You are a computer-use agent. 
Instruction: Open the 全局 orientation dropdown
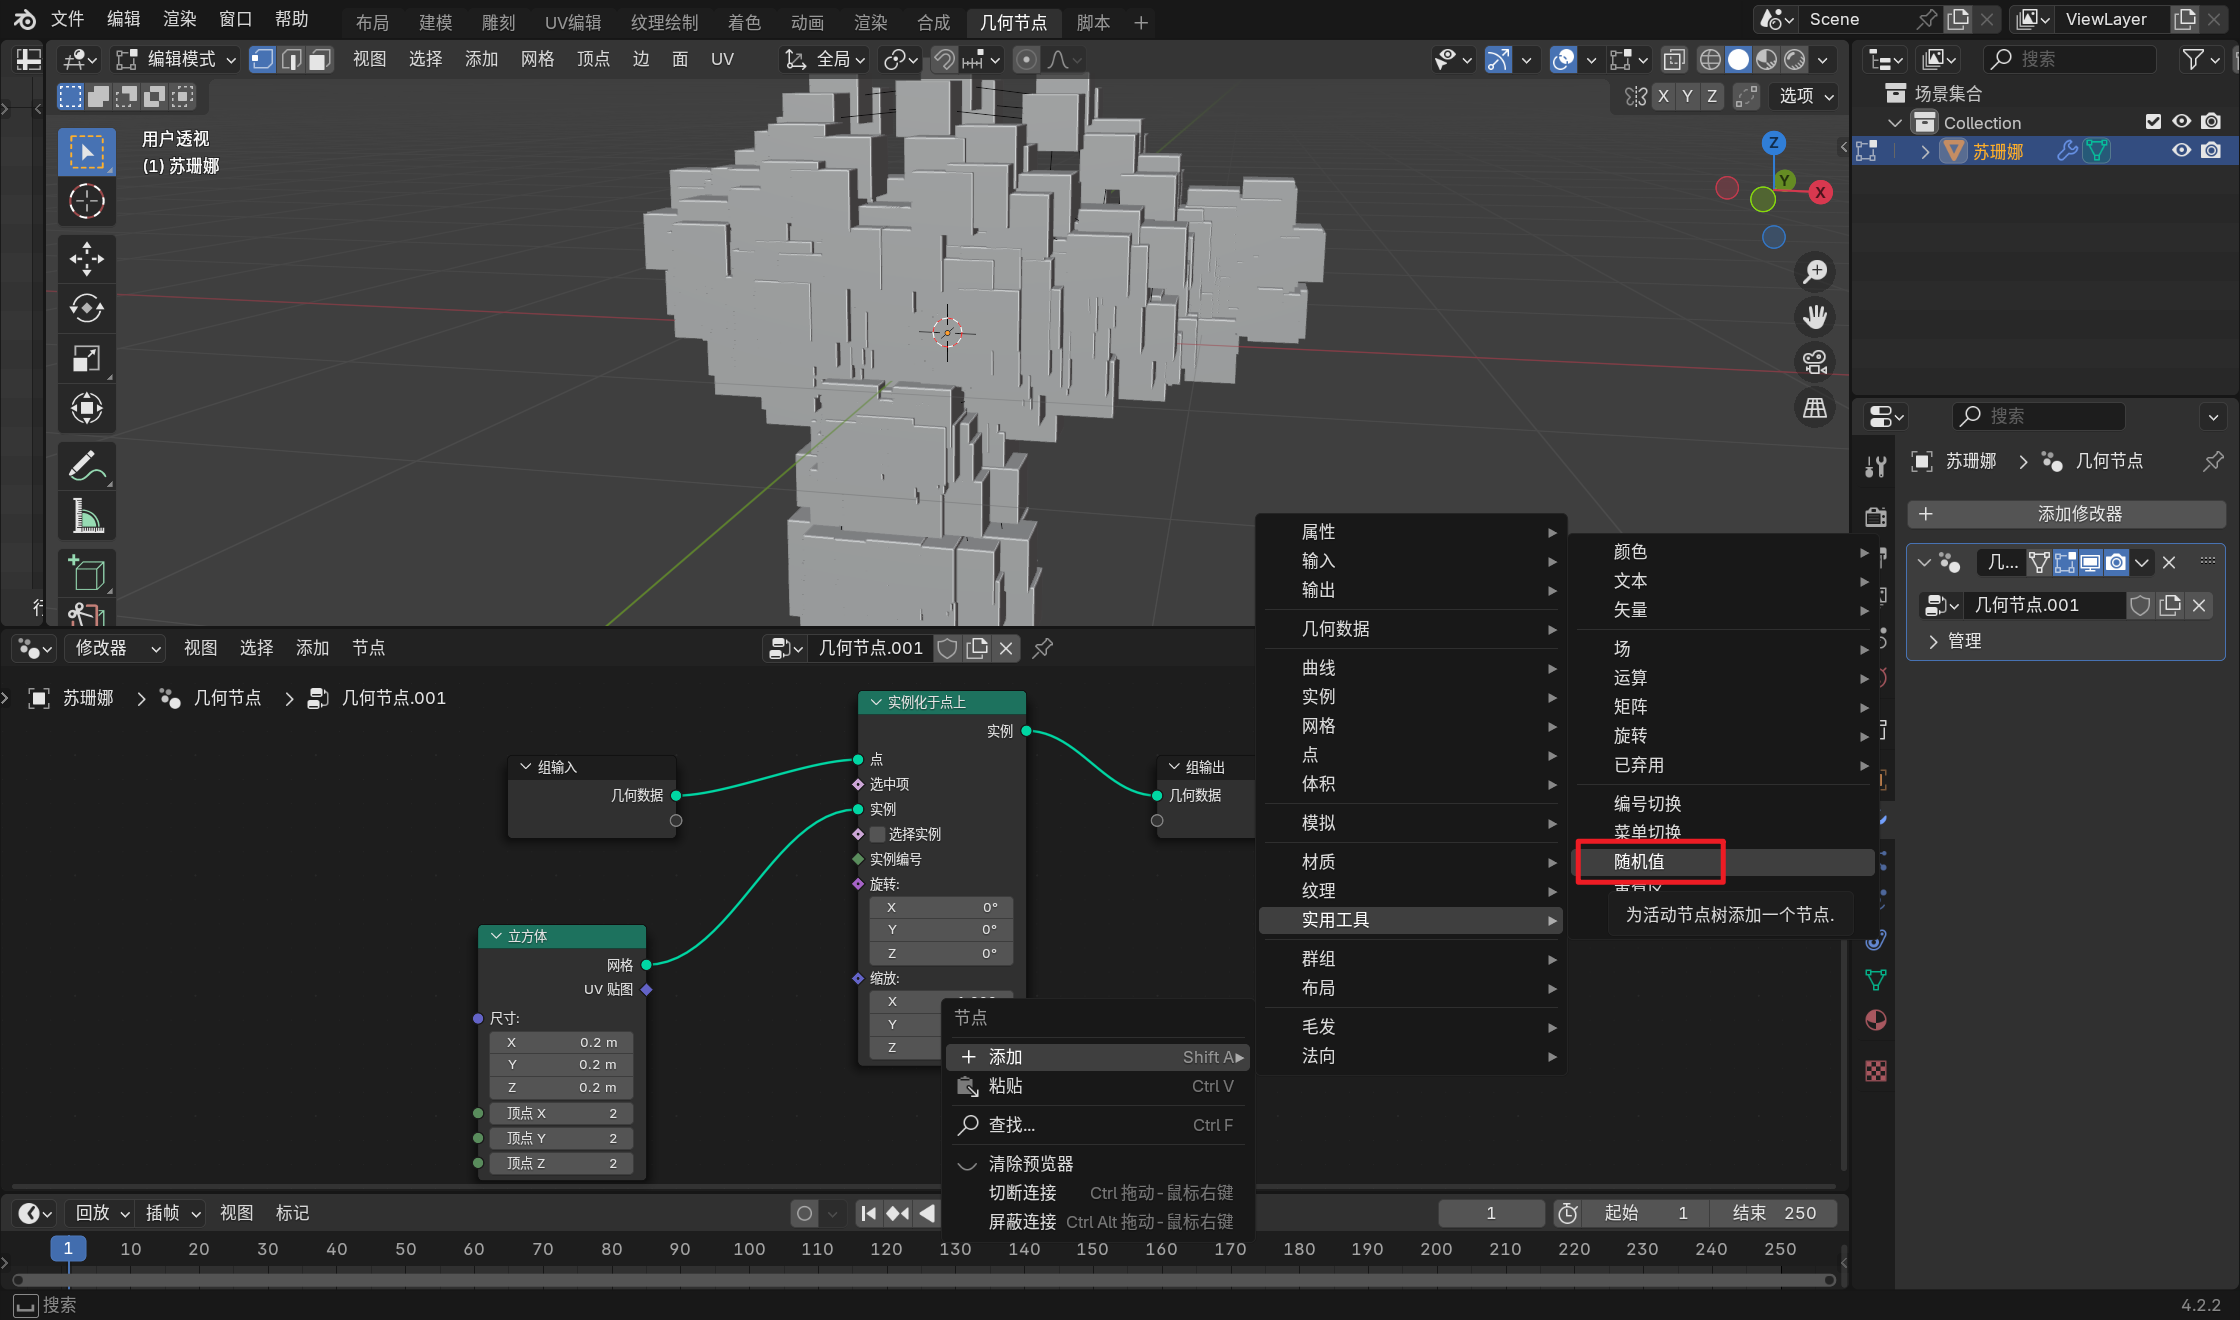(x=825, y=60)
